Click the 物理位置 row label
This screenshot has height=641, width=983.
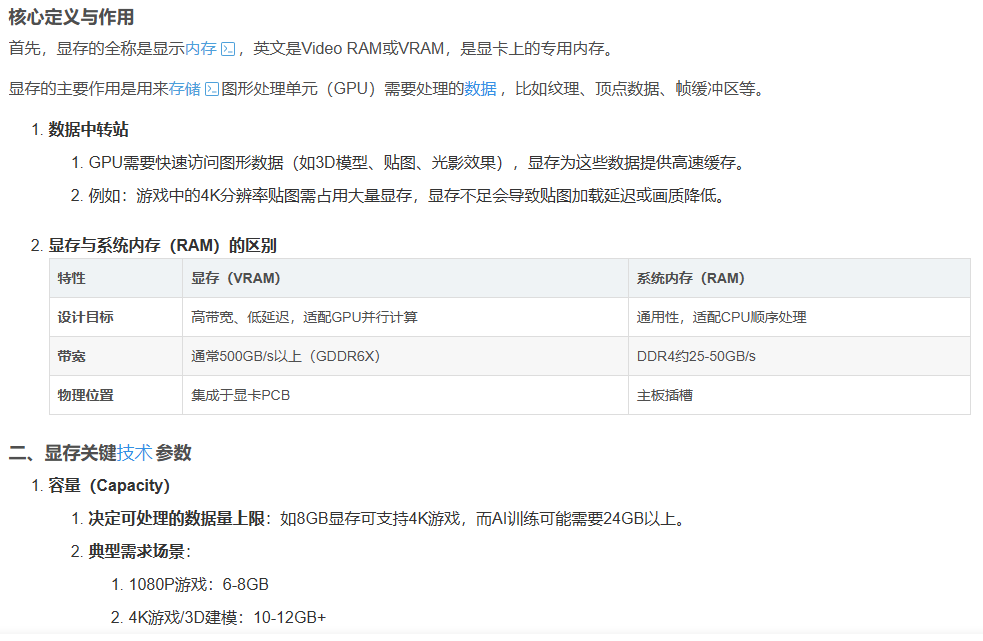pos(86,395)
